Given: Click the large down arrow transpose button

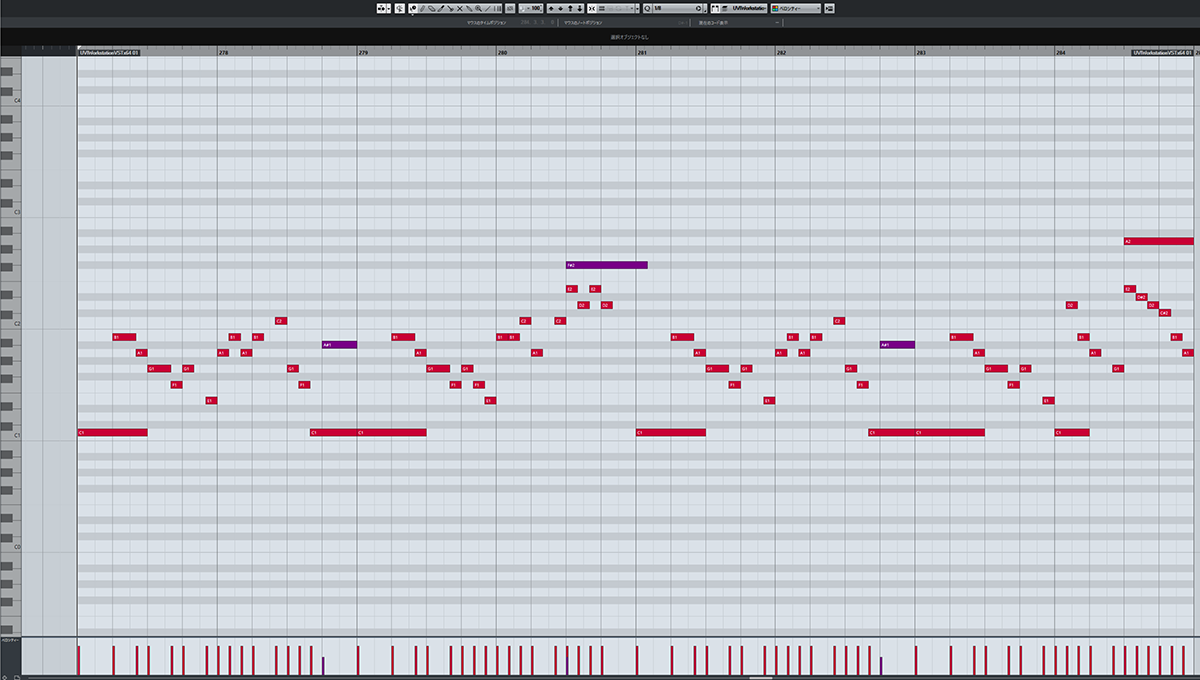Looking at the screenshot, I should [580, 8].
